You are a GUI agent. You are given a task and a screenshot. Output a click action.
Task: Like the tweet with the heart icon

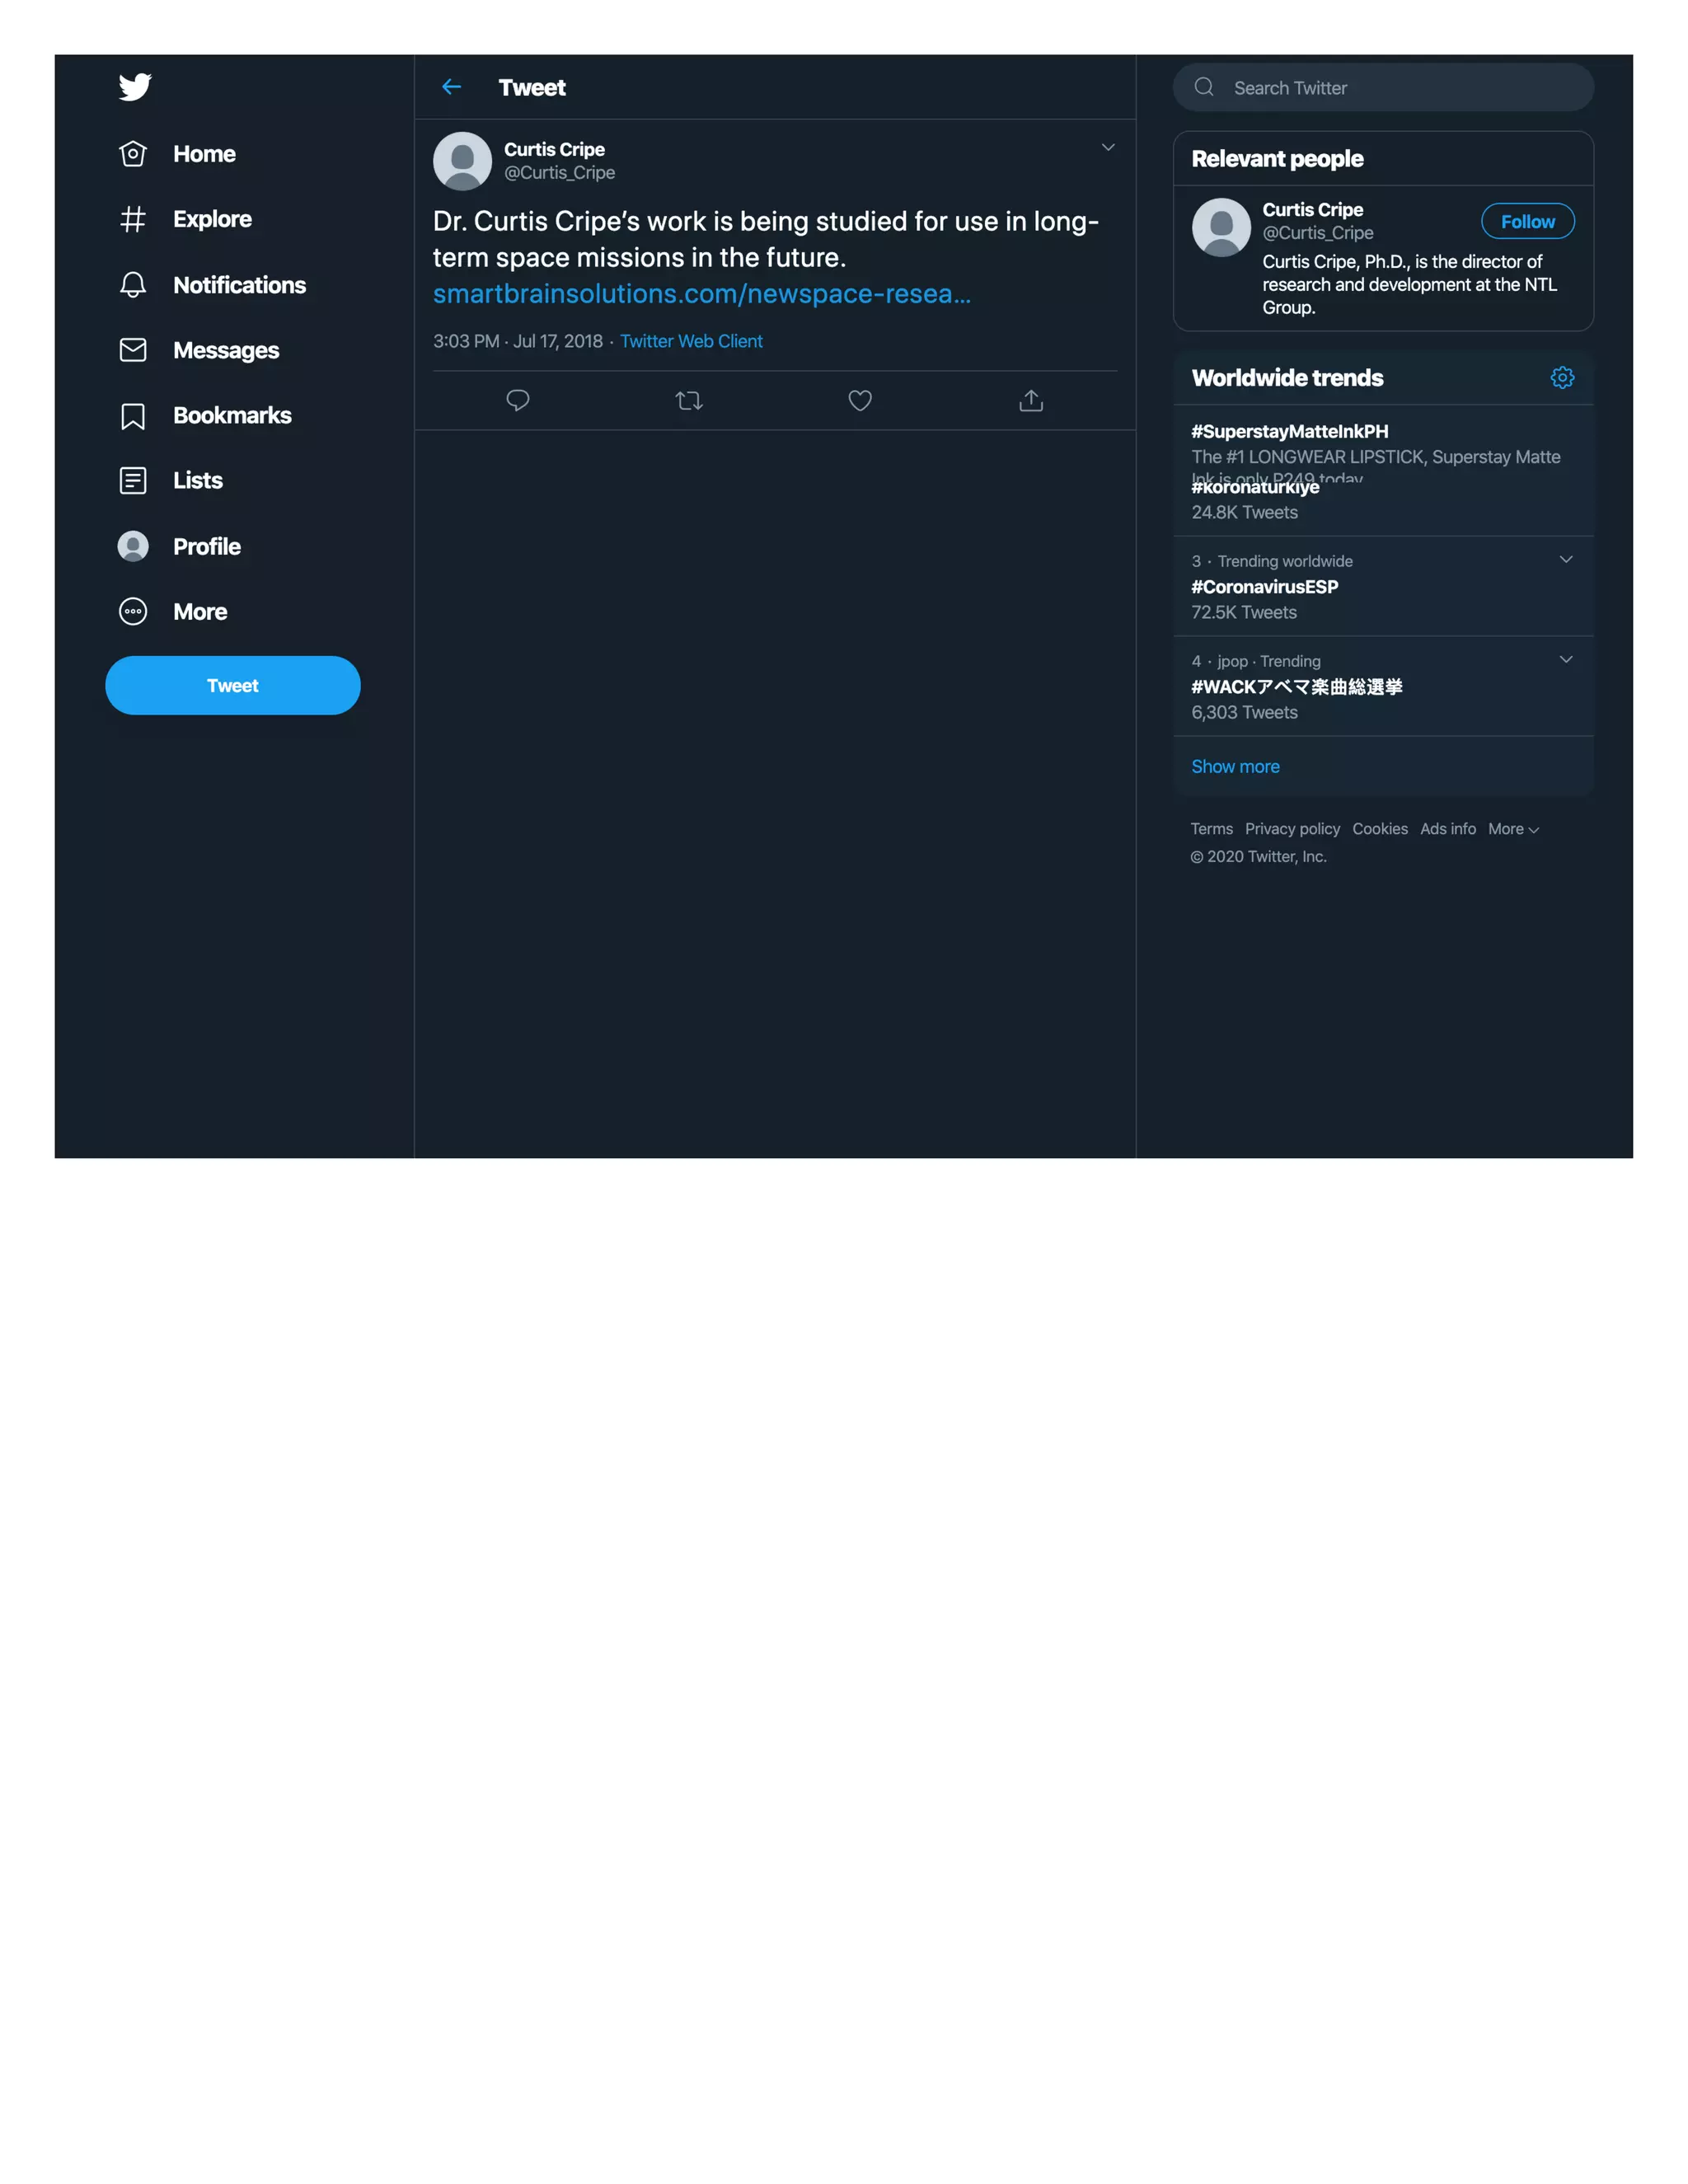tap(860, 401)
